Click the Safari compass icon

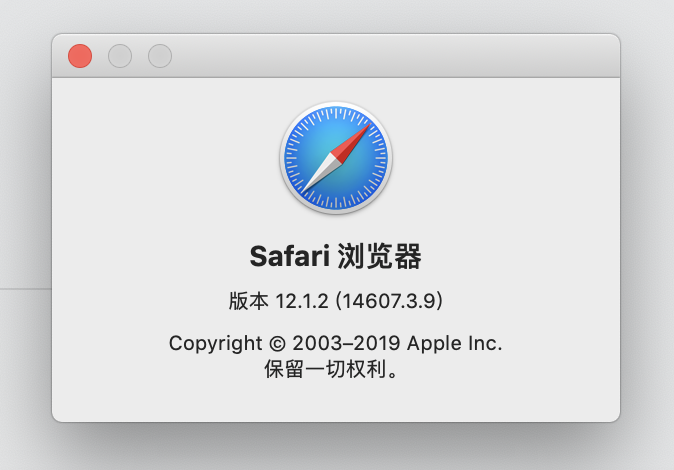click(x=336, y=158)
